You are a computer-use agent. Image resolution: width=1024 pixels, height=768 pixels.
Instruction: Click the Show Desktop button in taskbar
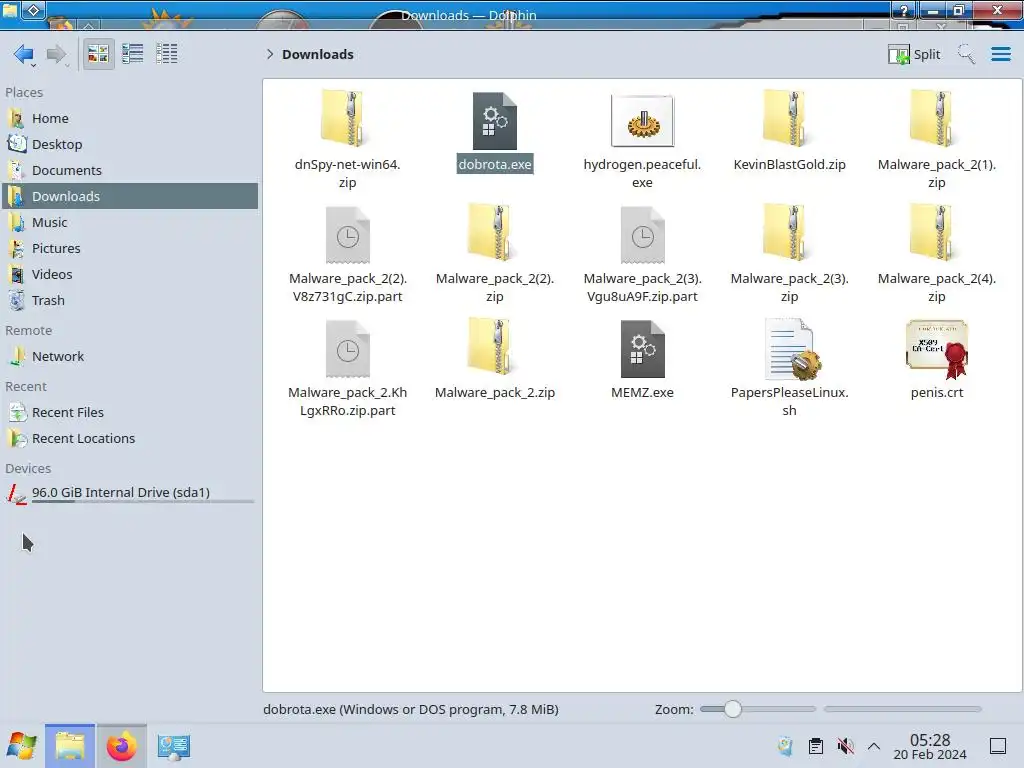pos(998,746)
